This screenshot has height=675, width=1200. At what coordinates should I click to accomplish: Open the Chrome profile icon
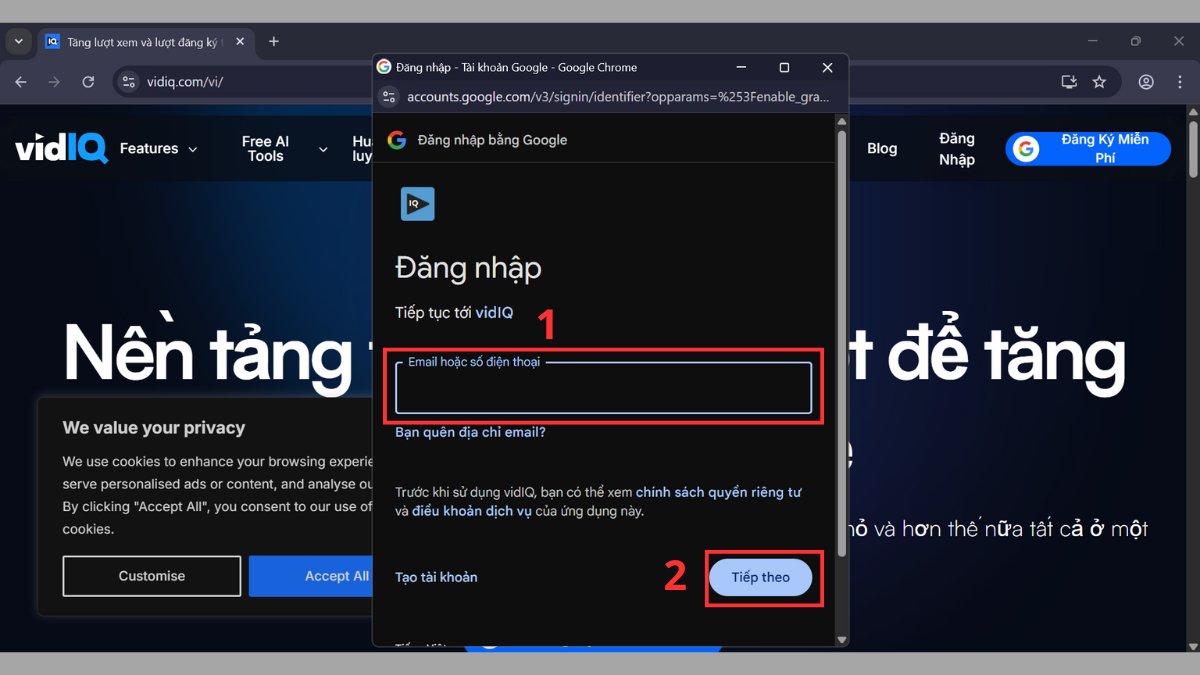(1146, 82)
